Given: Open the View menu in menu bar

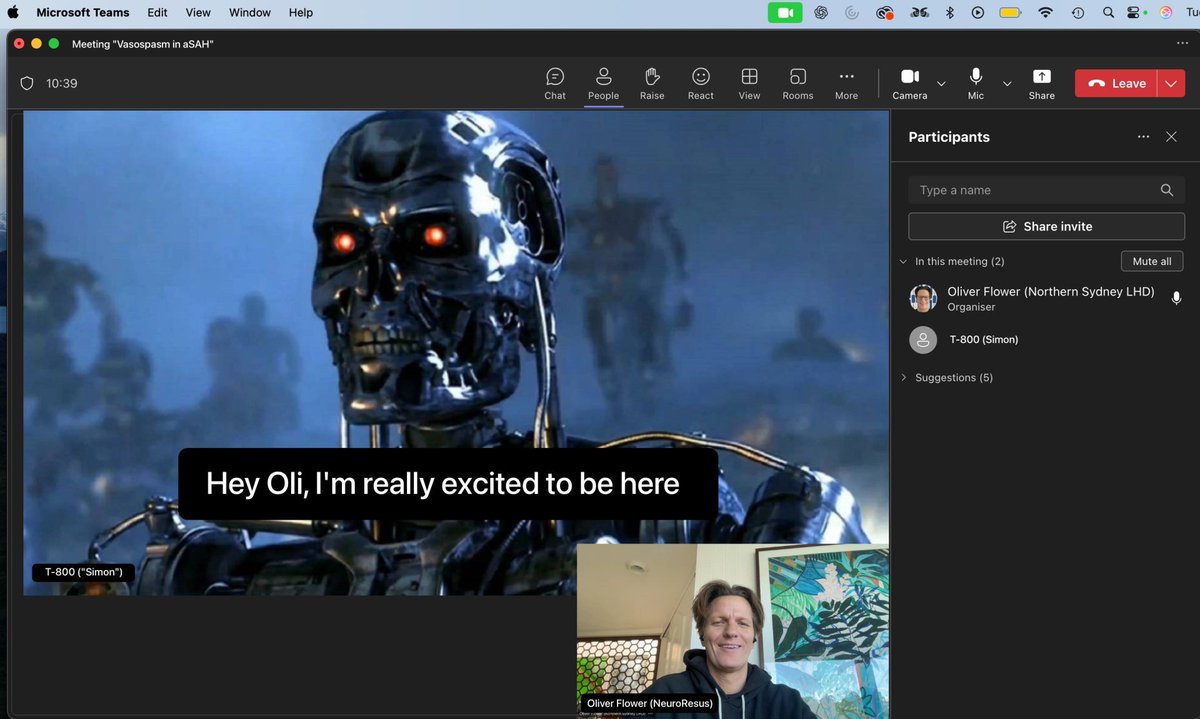Looking at the screenshot, I should (x=198, y=12).
